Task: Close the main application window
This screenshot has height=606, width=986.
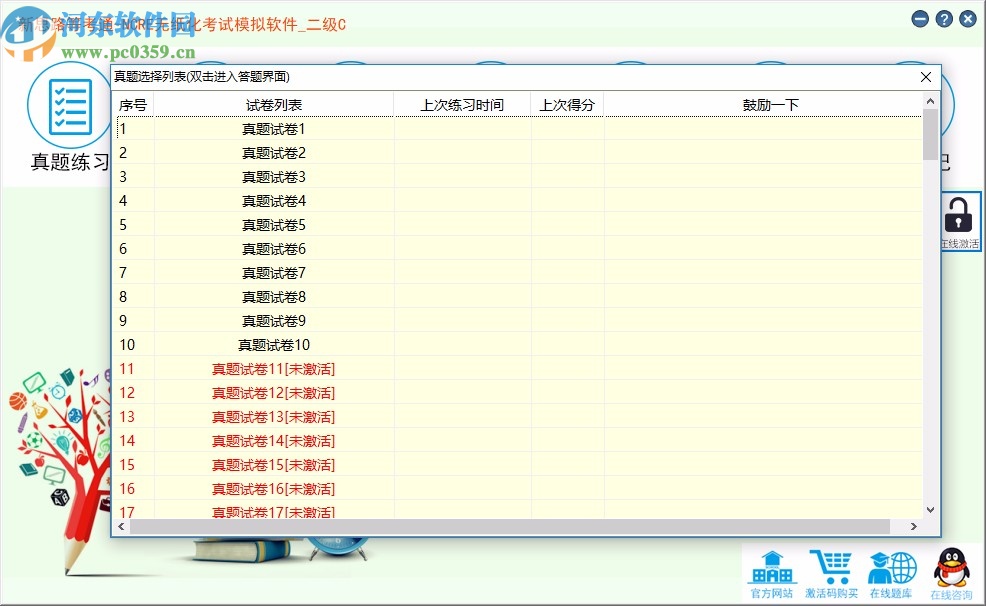Action: coord(968,19)
